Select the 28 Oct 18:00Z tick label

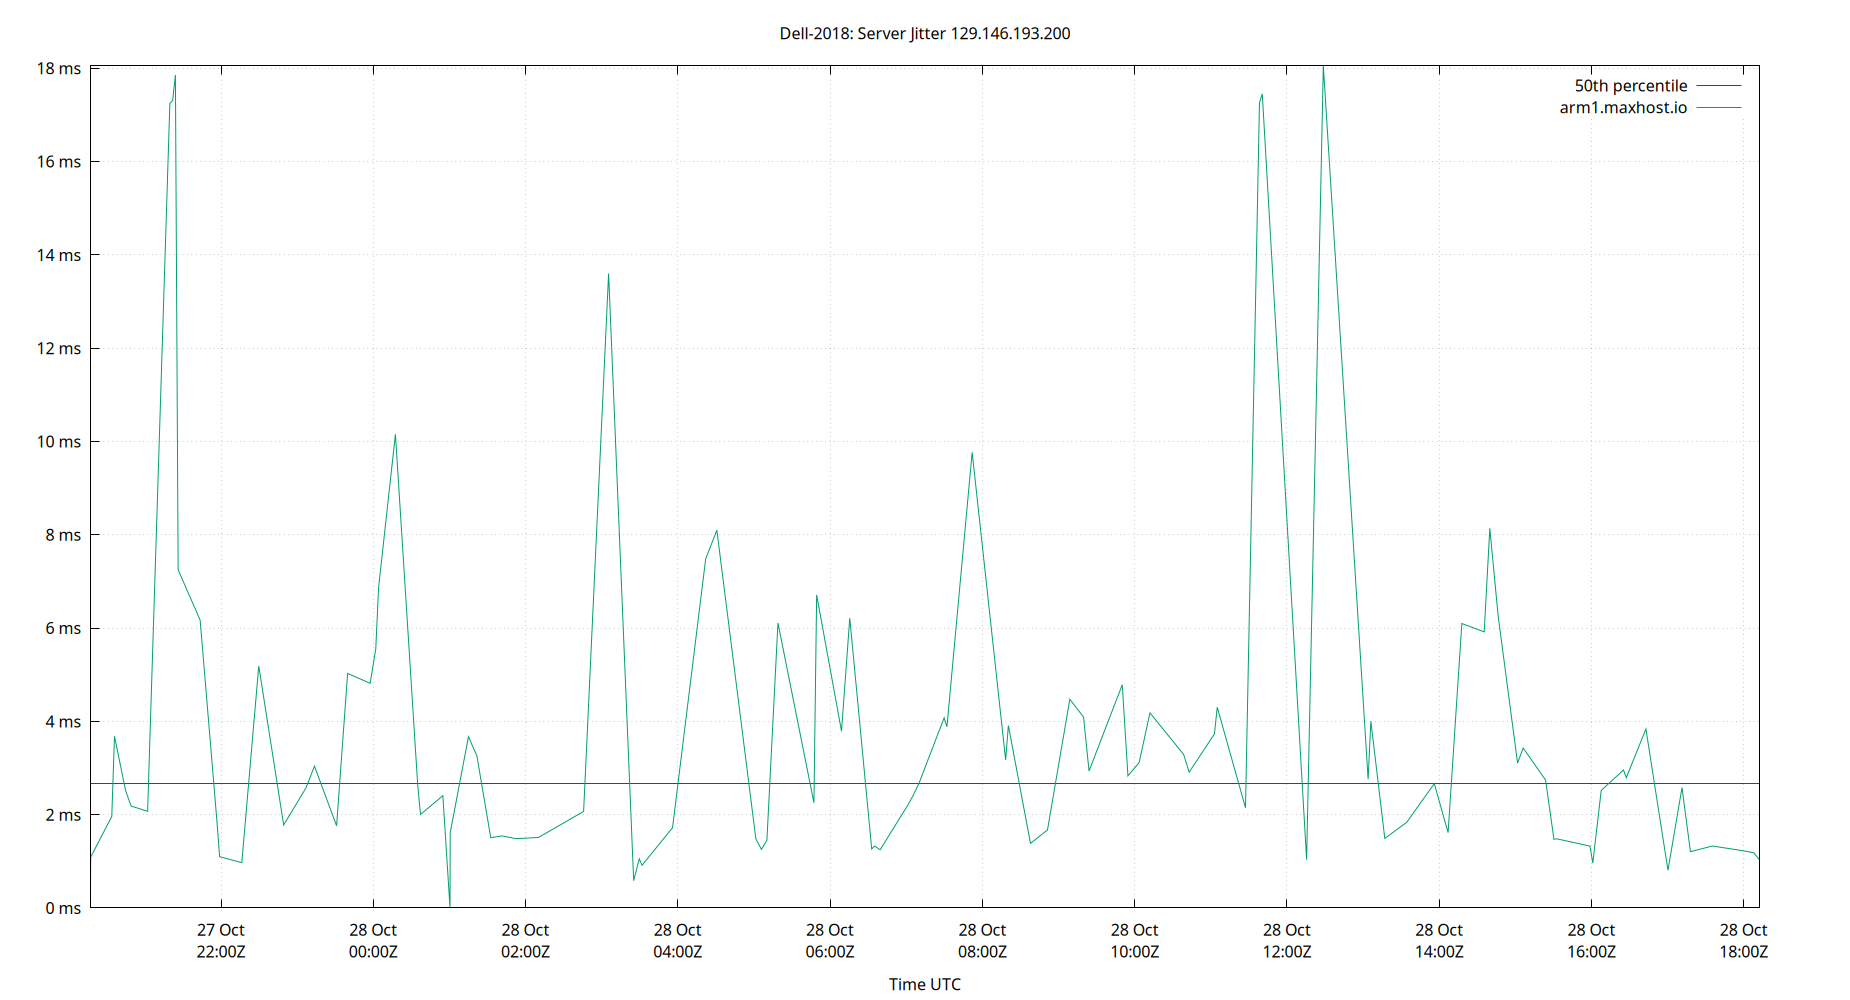point(1742,940)
